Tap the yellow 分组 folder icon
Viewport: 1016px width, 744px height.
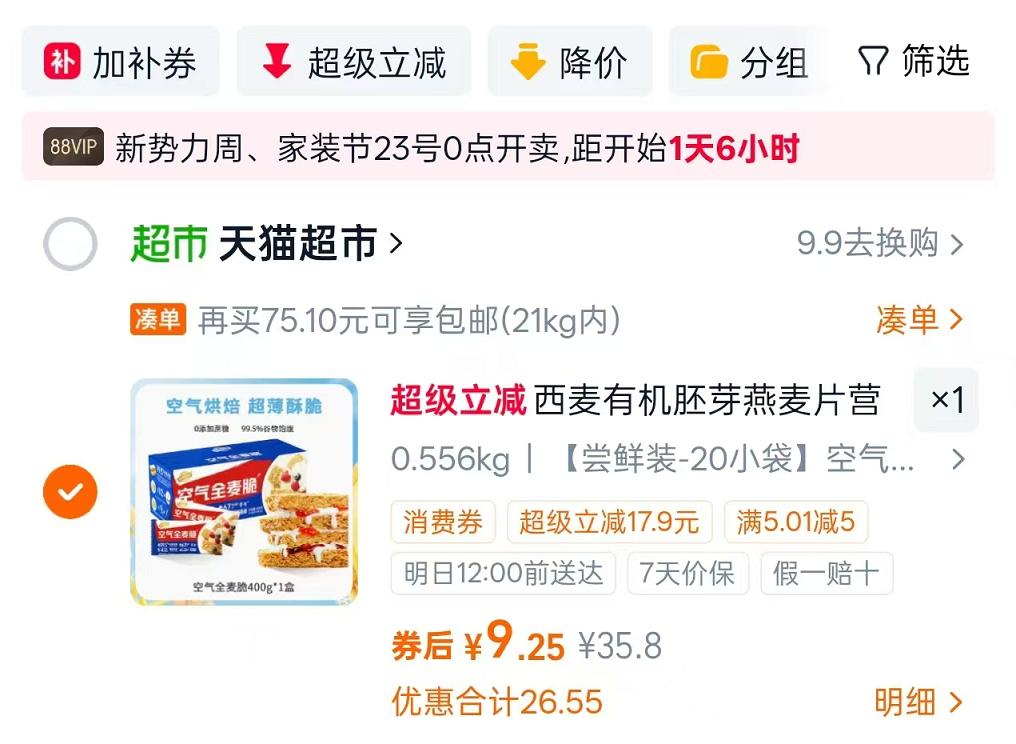click(x=709, y=62)
